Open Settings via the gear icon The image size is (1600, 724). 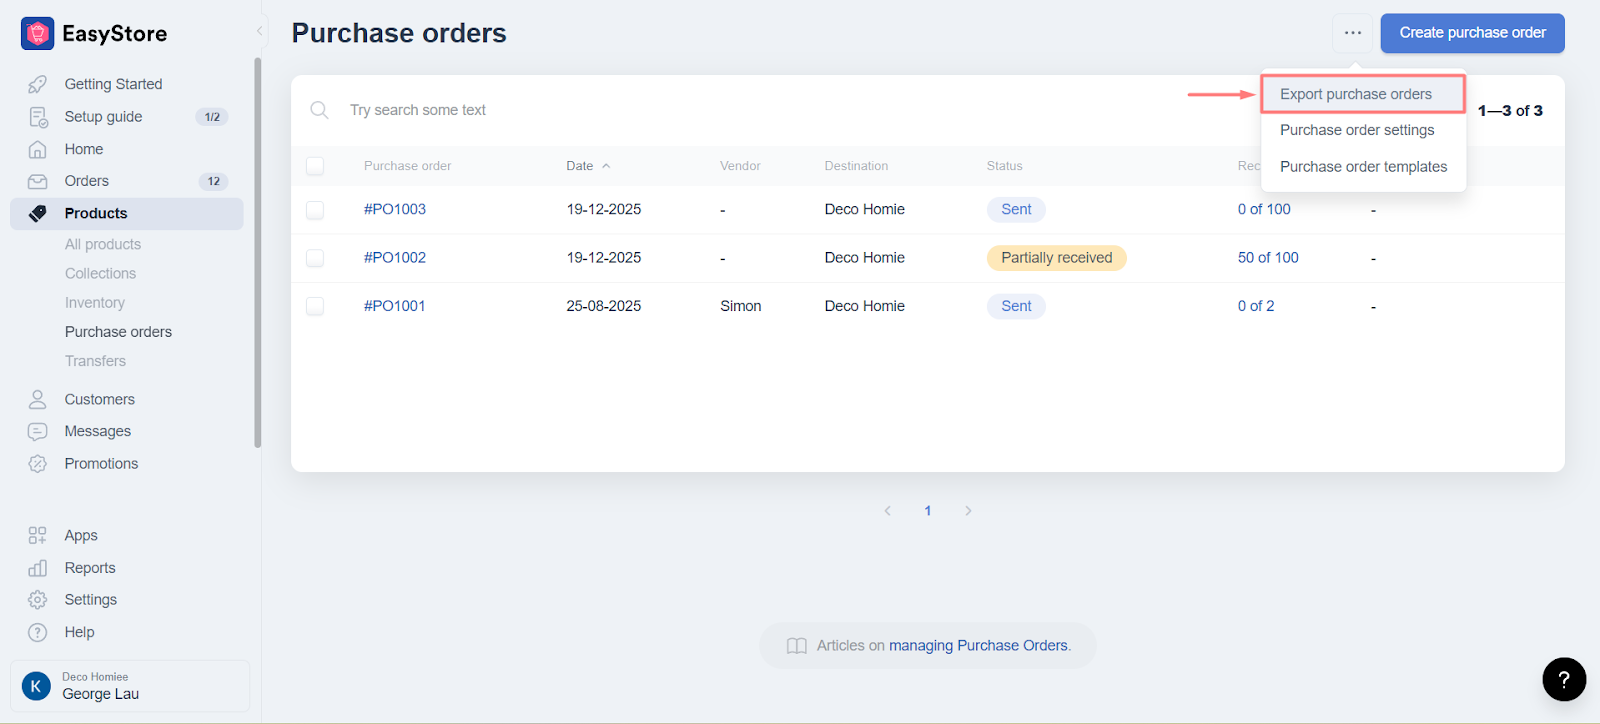tap(38, 600)
